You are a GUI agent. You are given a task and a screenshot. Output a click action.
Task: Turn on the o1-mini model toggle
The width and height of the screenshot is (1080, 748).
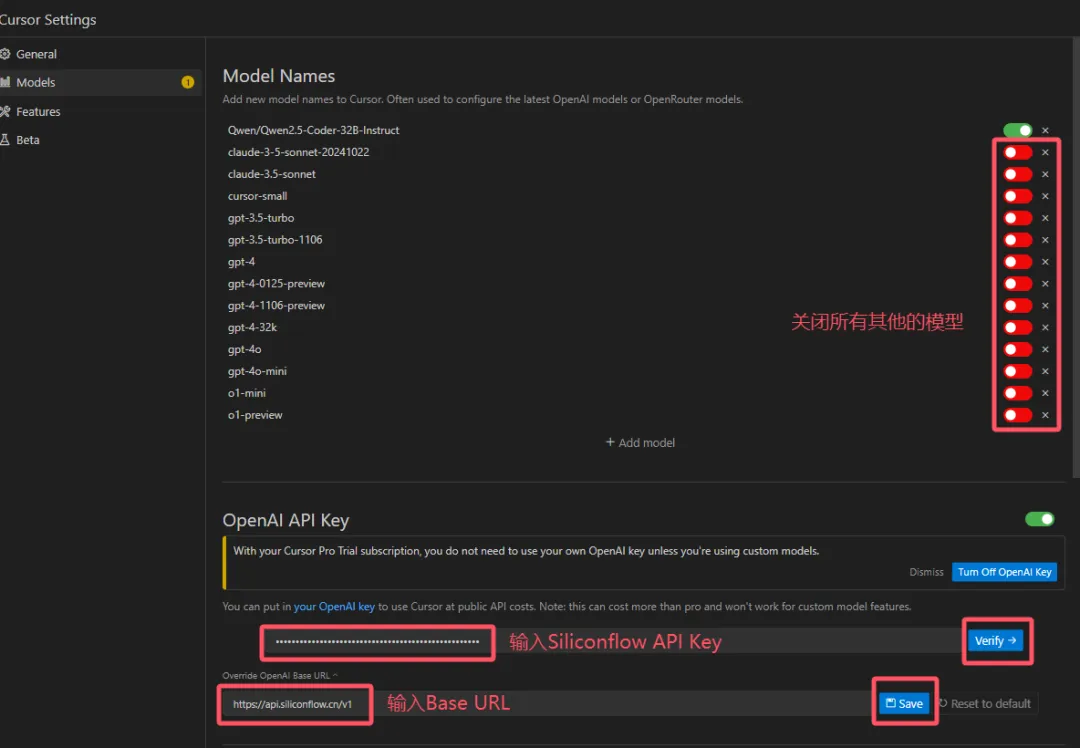(1017, 393)
